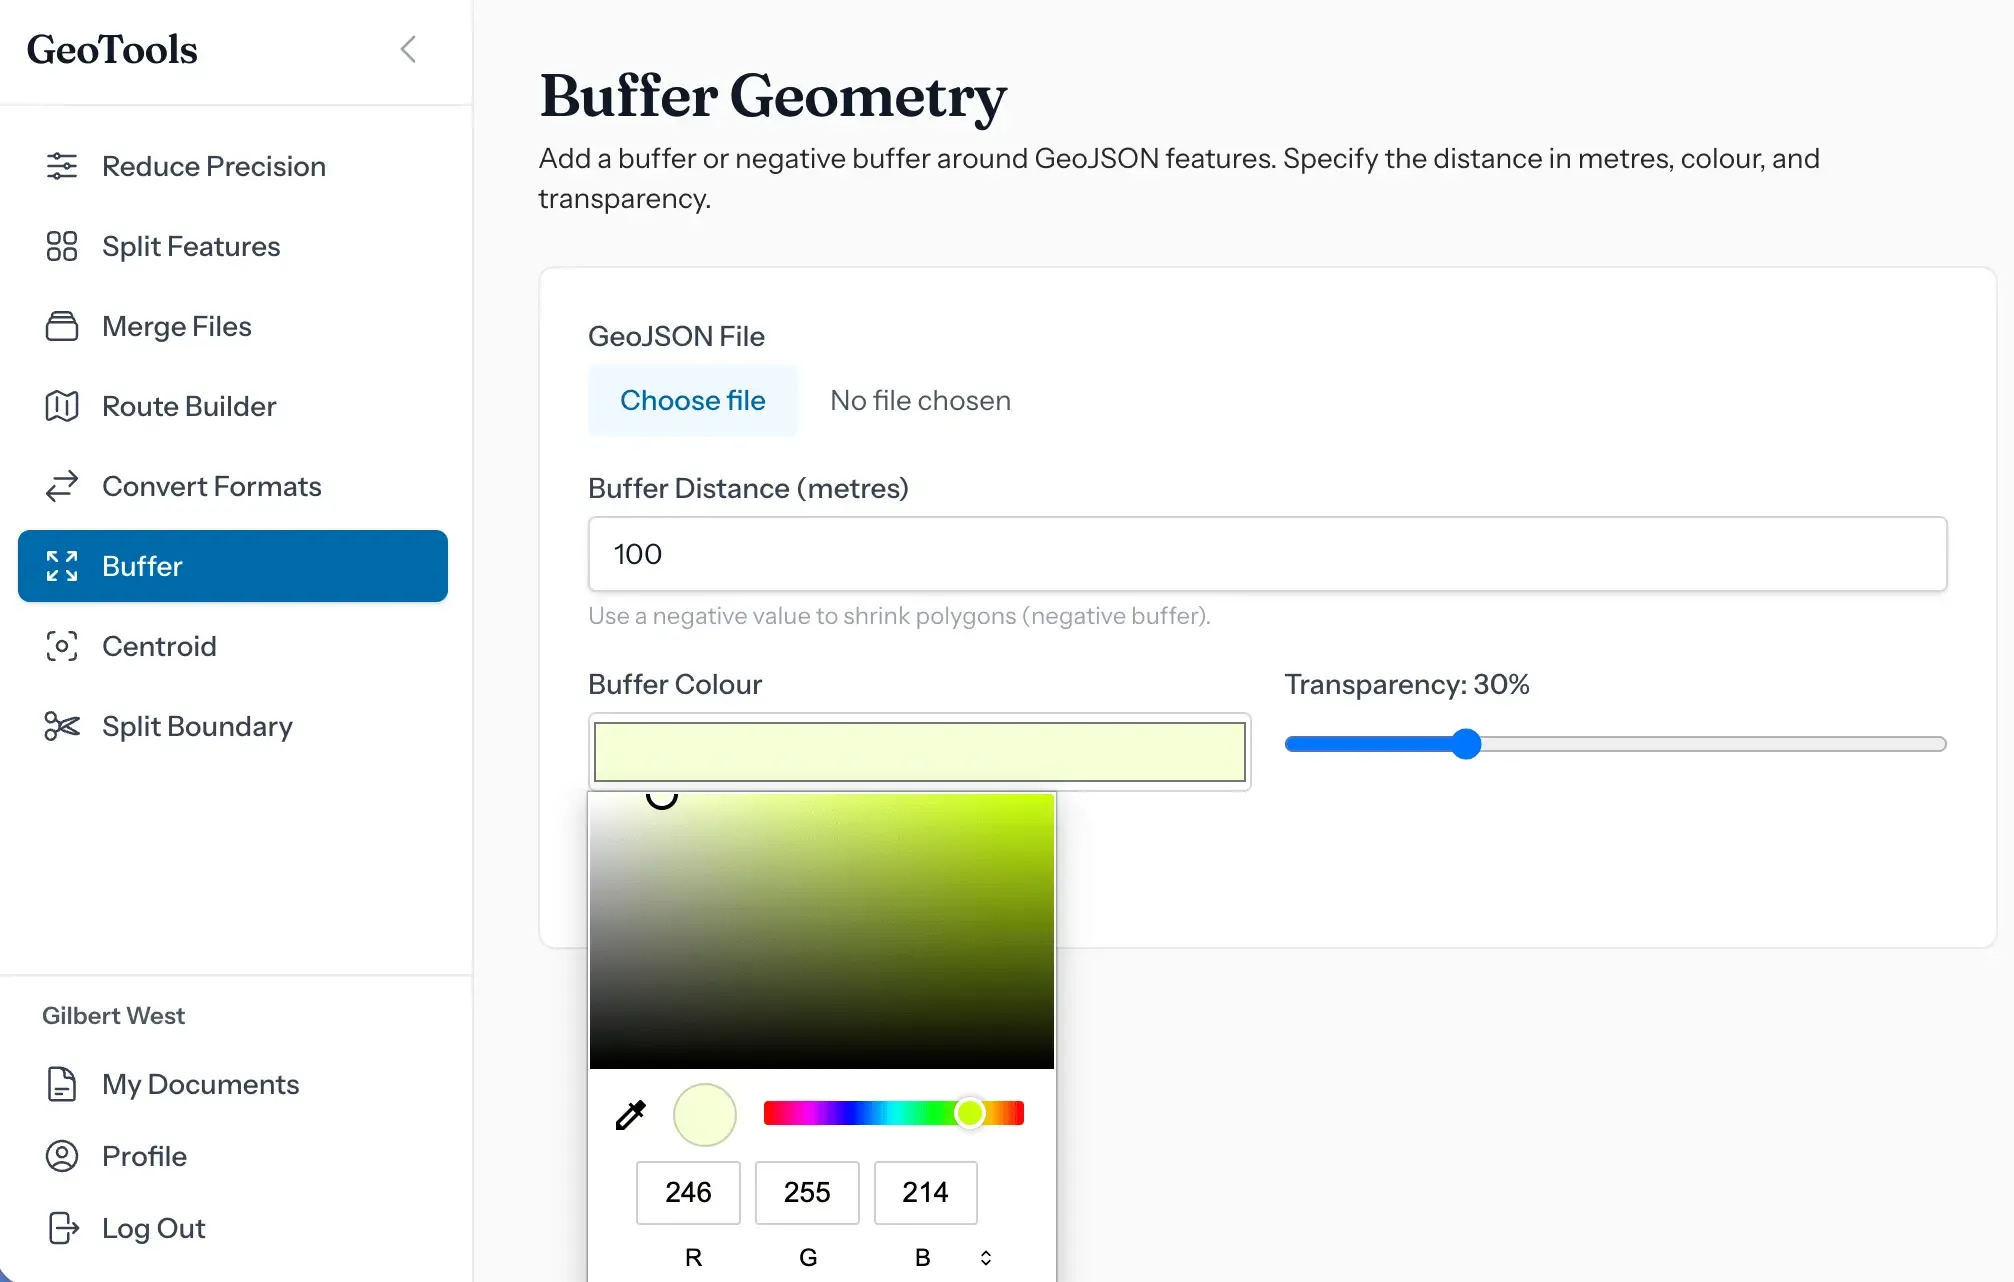Click the Reduce Precision sliders icon
The height and width of the screenshot is (1282, 2014).
[x=62, y=166]
